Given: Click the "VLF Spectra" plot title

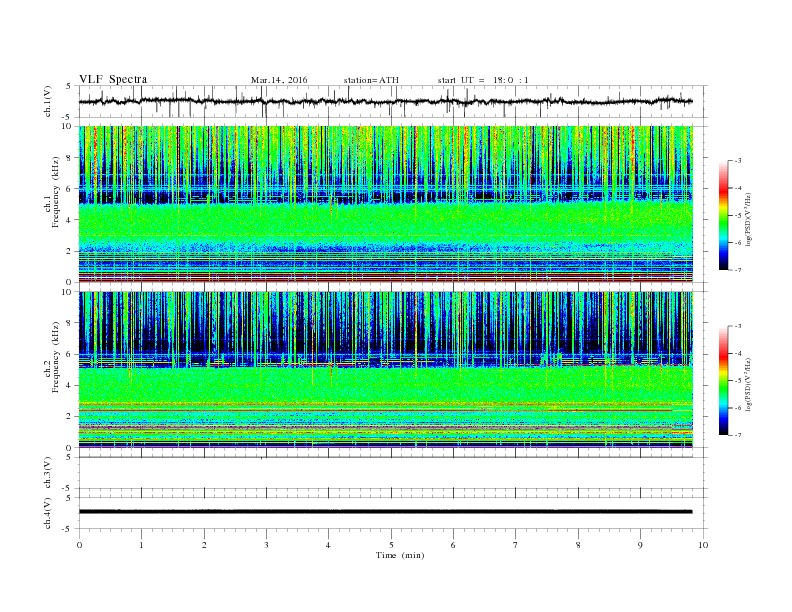Looking at the screenshot, I should point(113,79).
